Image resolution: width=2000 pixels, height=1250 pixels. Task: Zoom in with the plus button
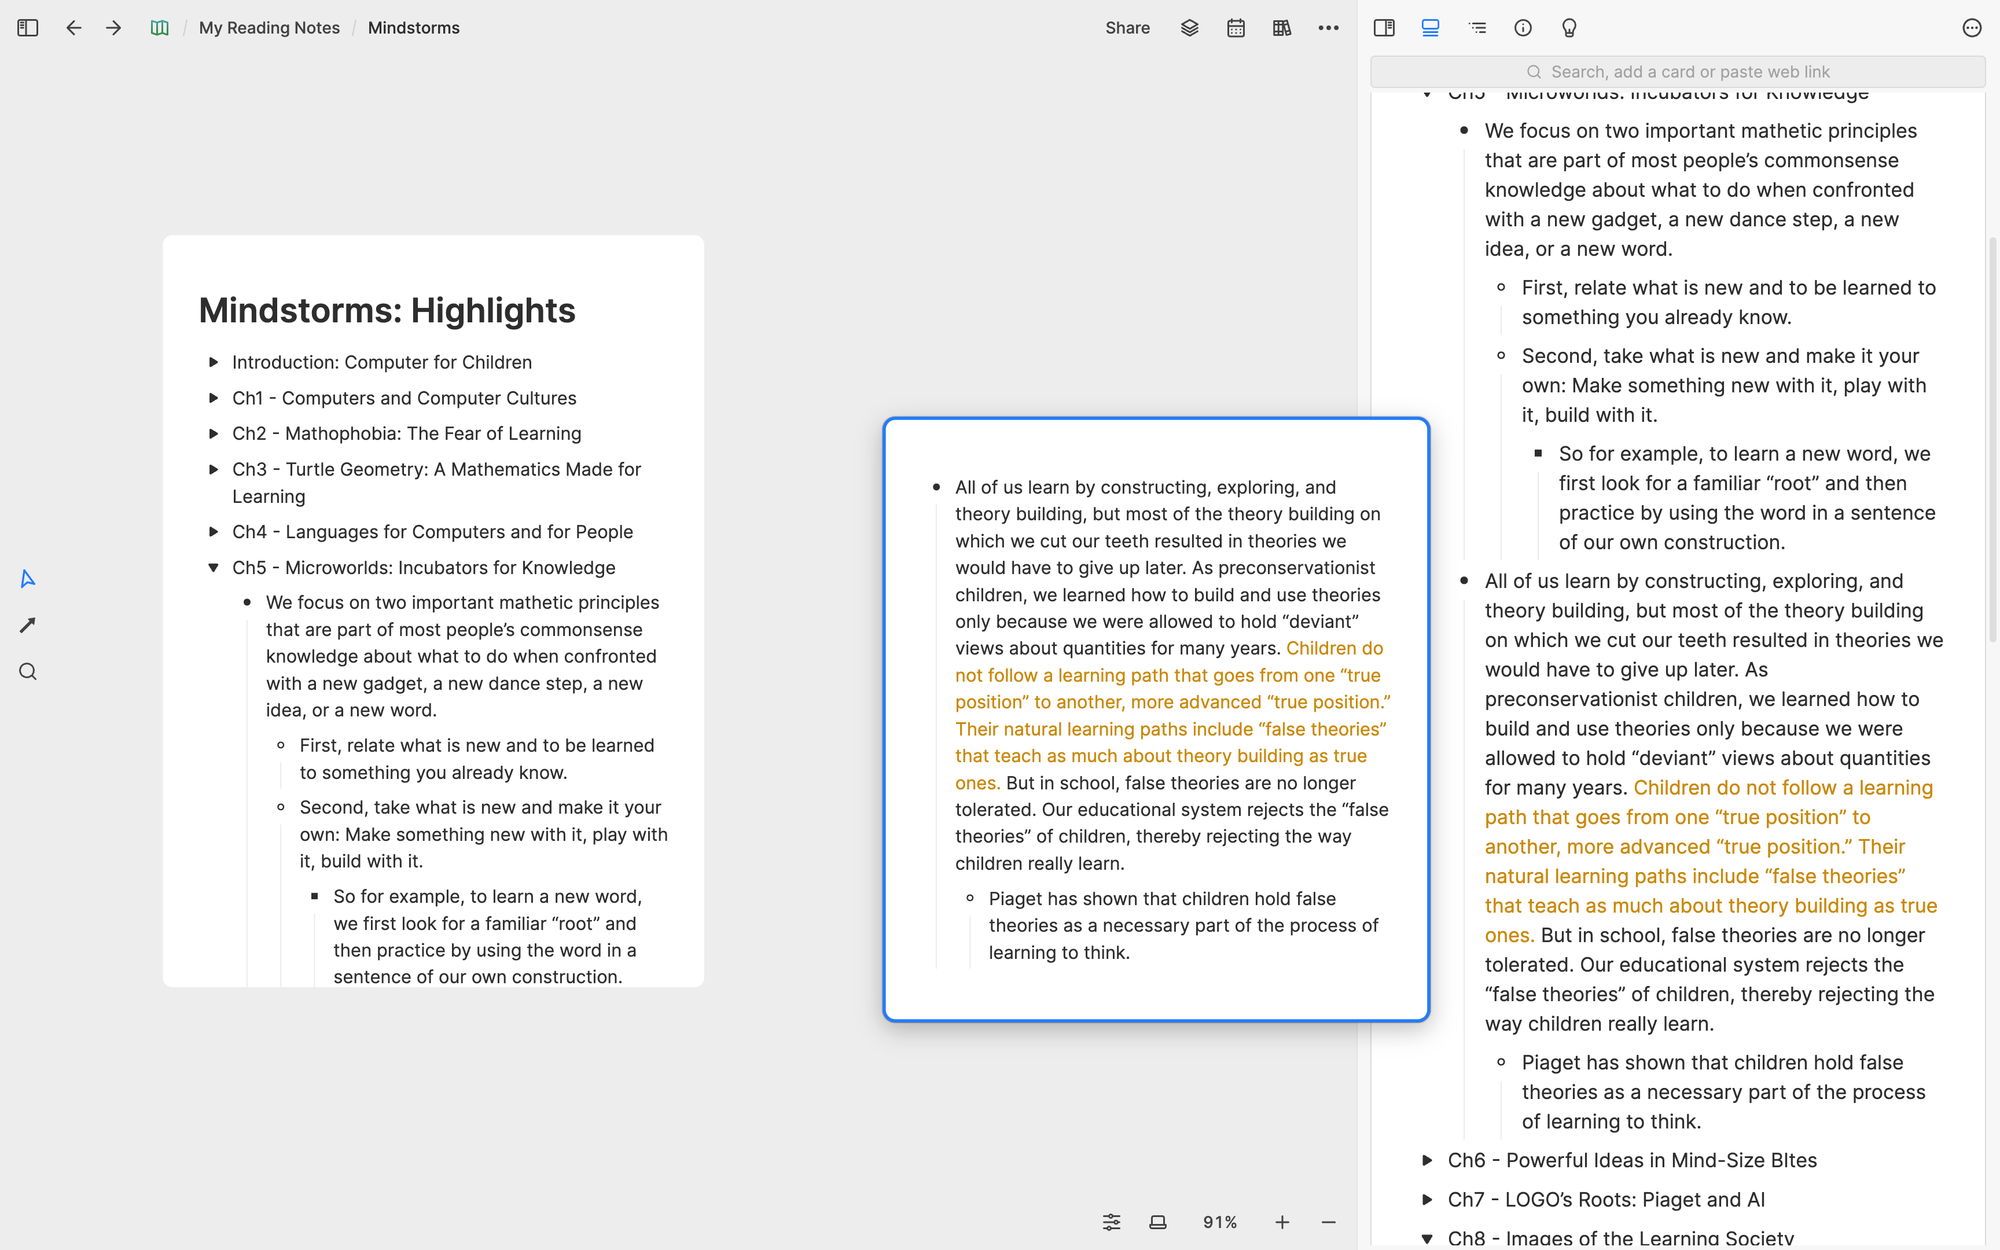pos(1282,1222)
